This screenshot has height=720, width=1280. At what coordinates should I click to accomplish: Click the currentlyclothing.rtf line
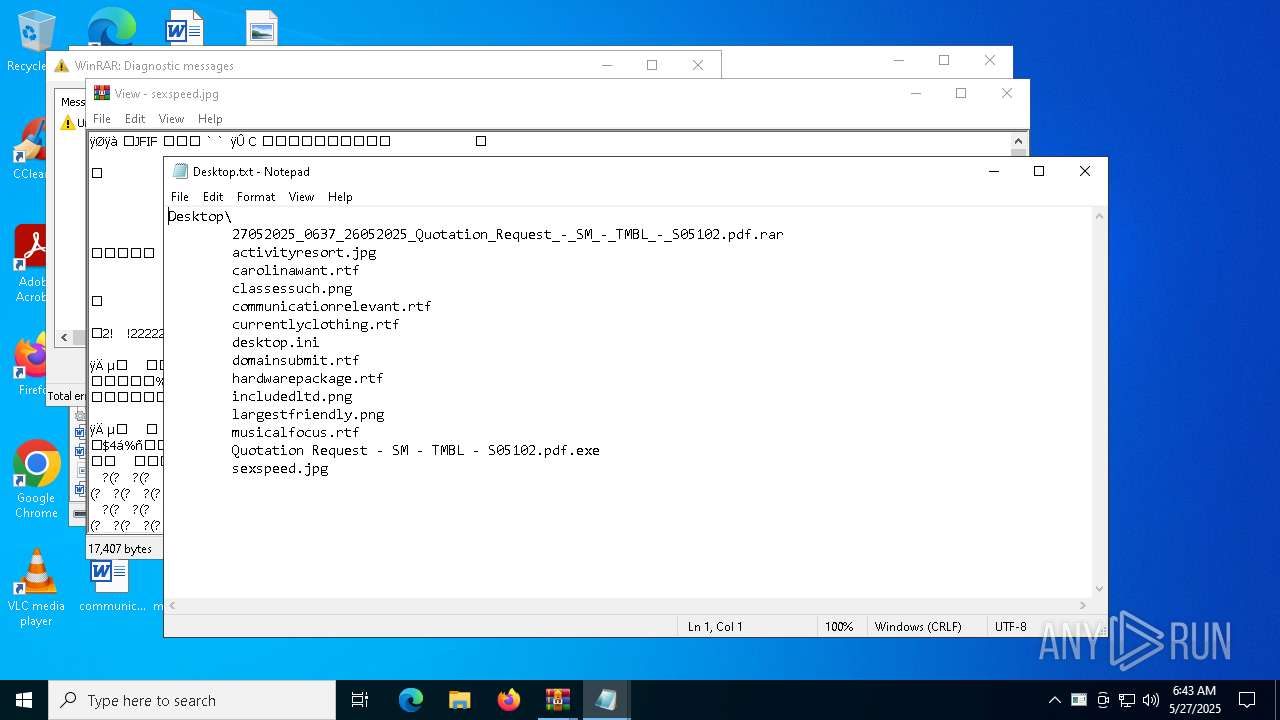316,324
